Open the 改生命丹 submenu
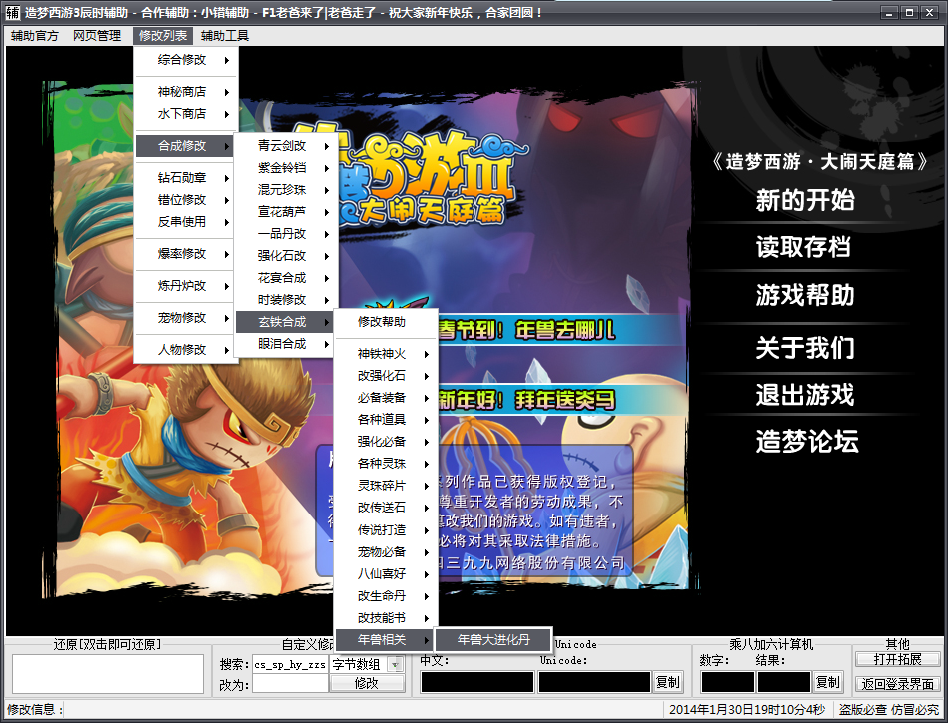Screen dimensions: 948x723 [386, 596]
